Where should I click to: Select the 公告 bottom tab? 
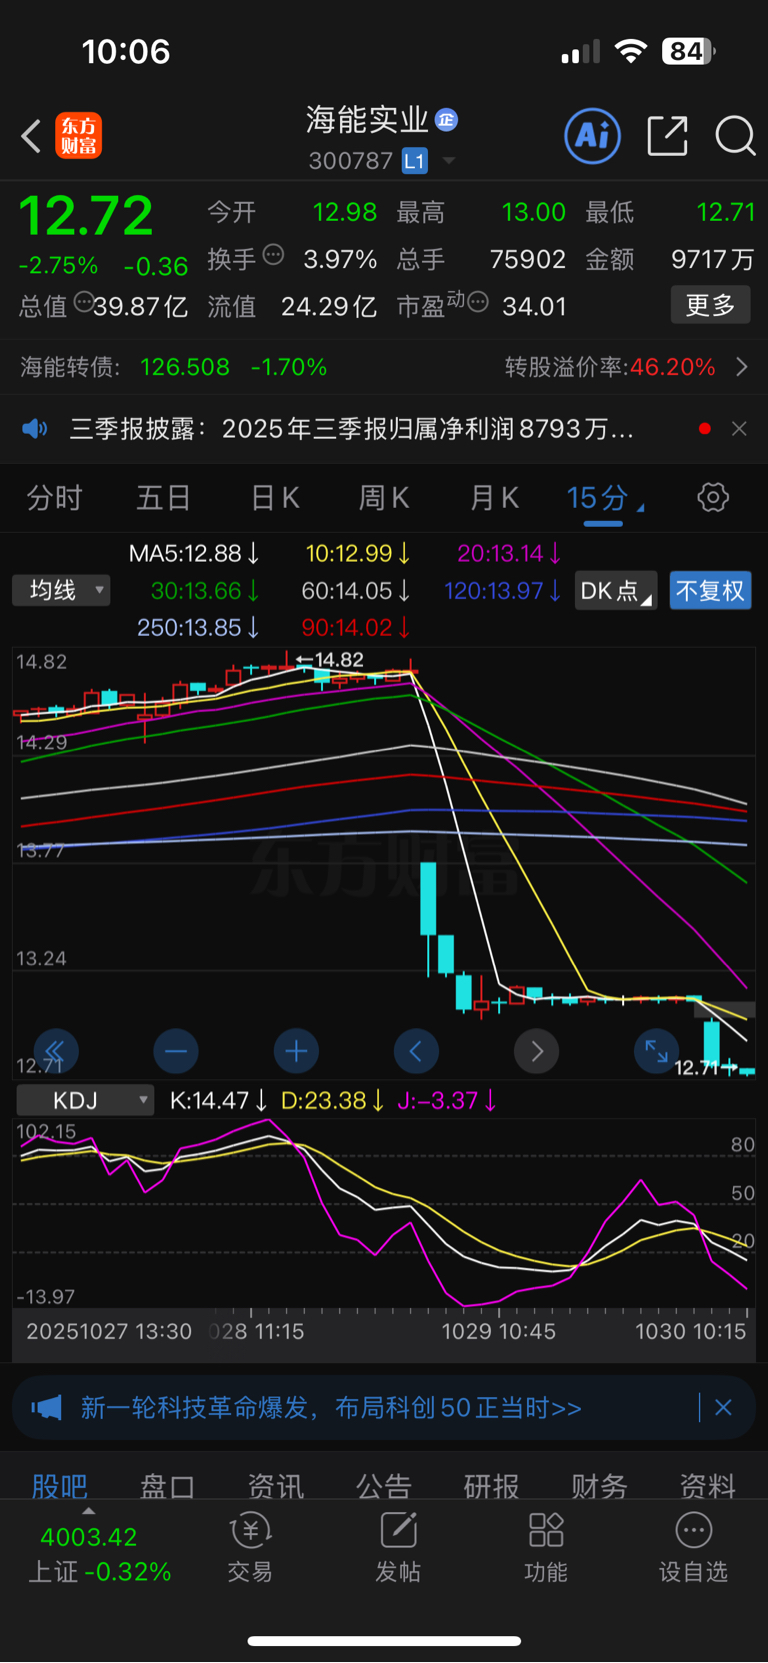[x=384, y=1486]
